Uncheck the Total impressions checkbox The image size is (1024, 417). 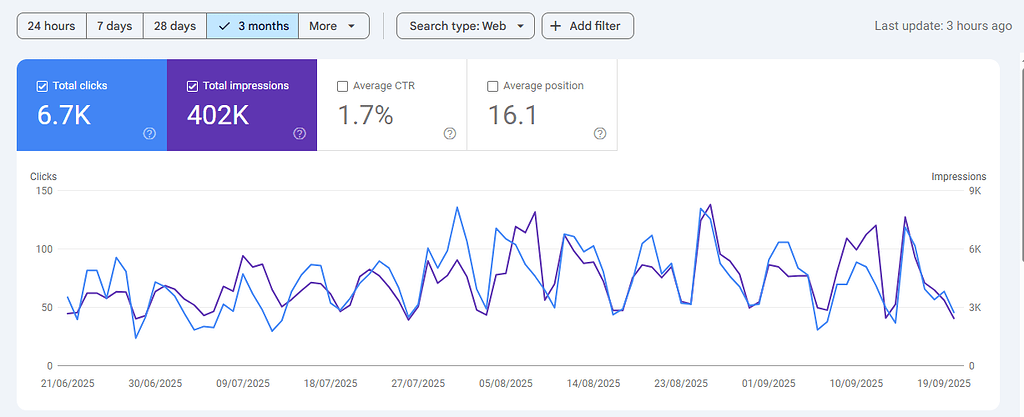[192, 86]
